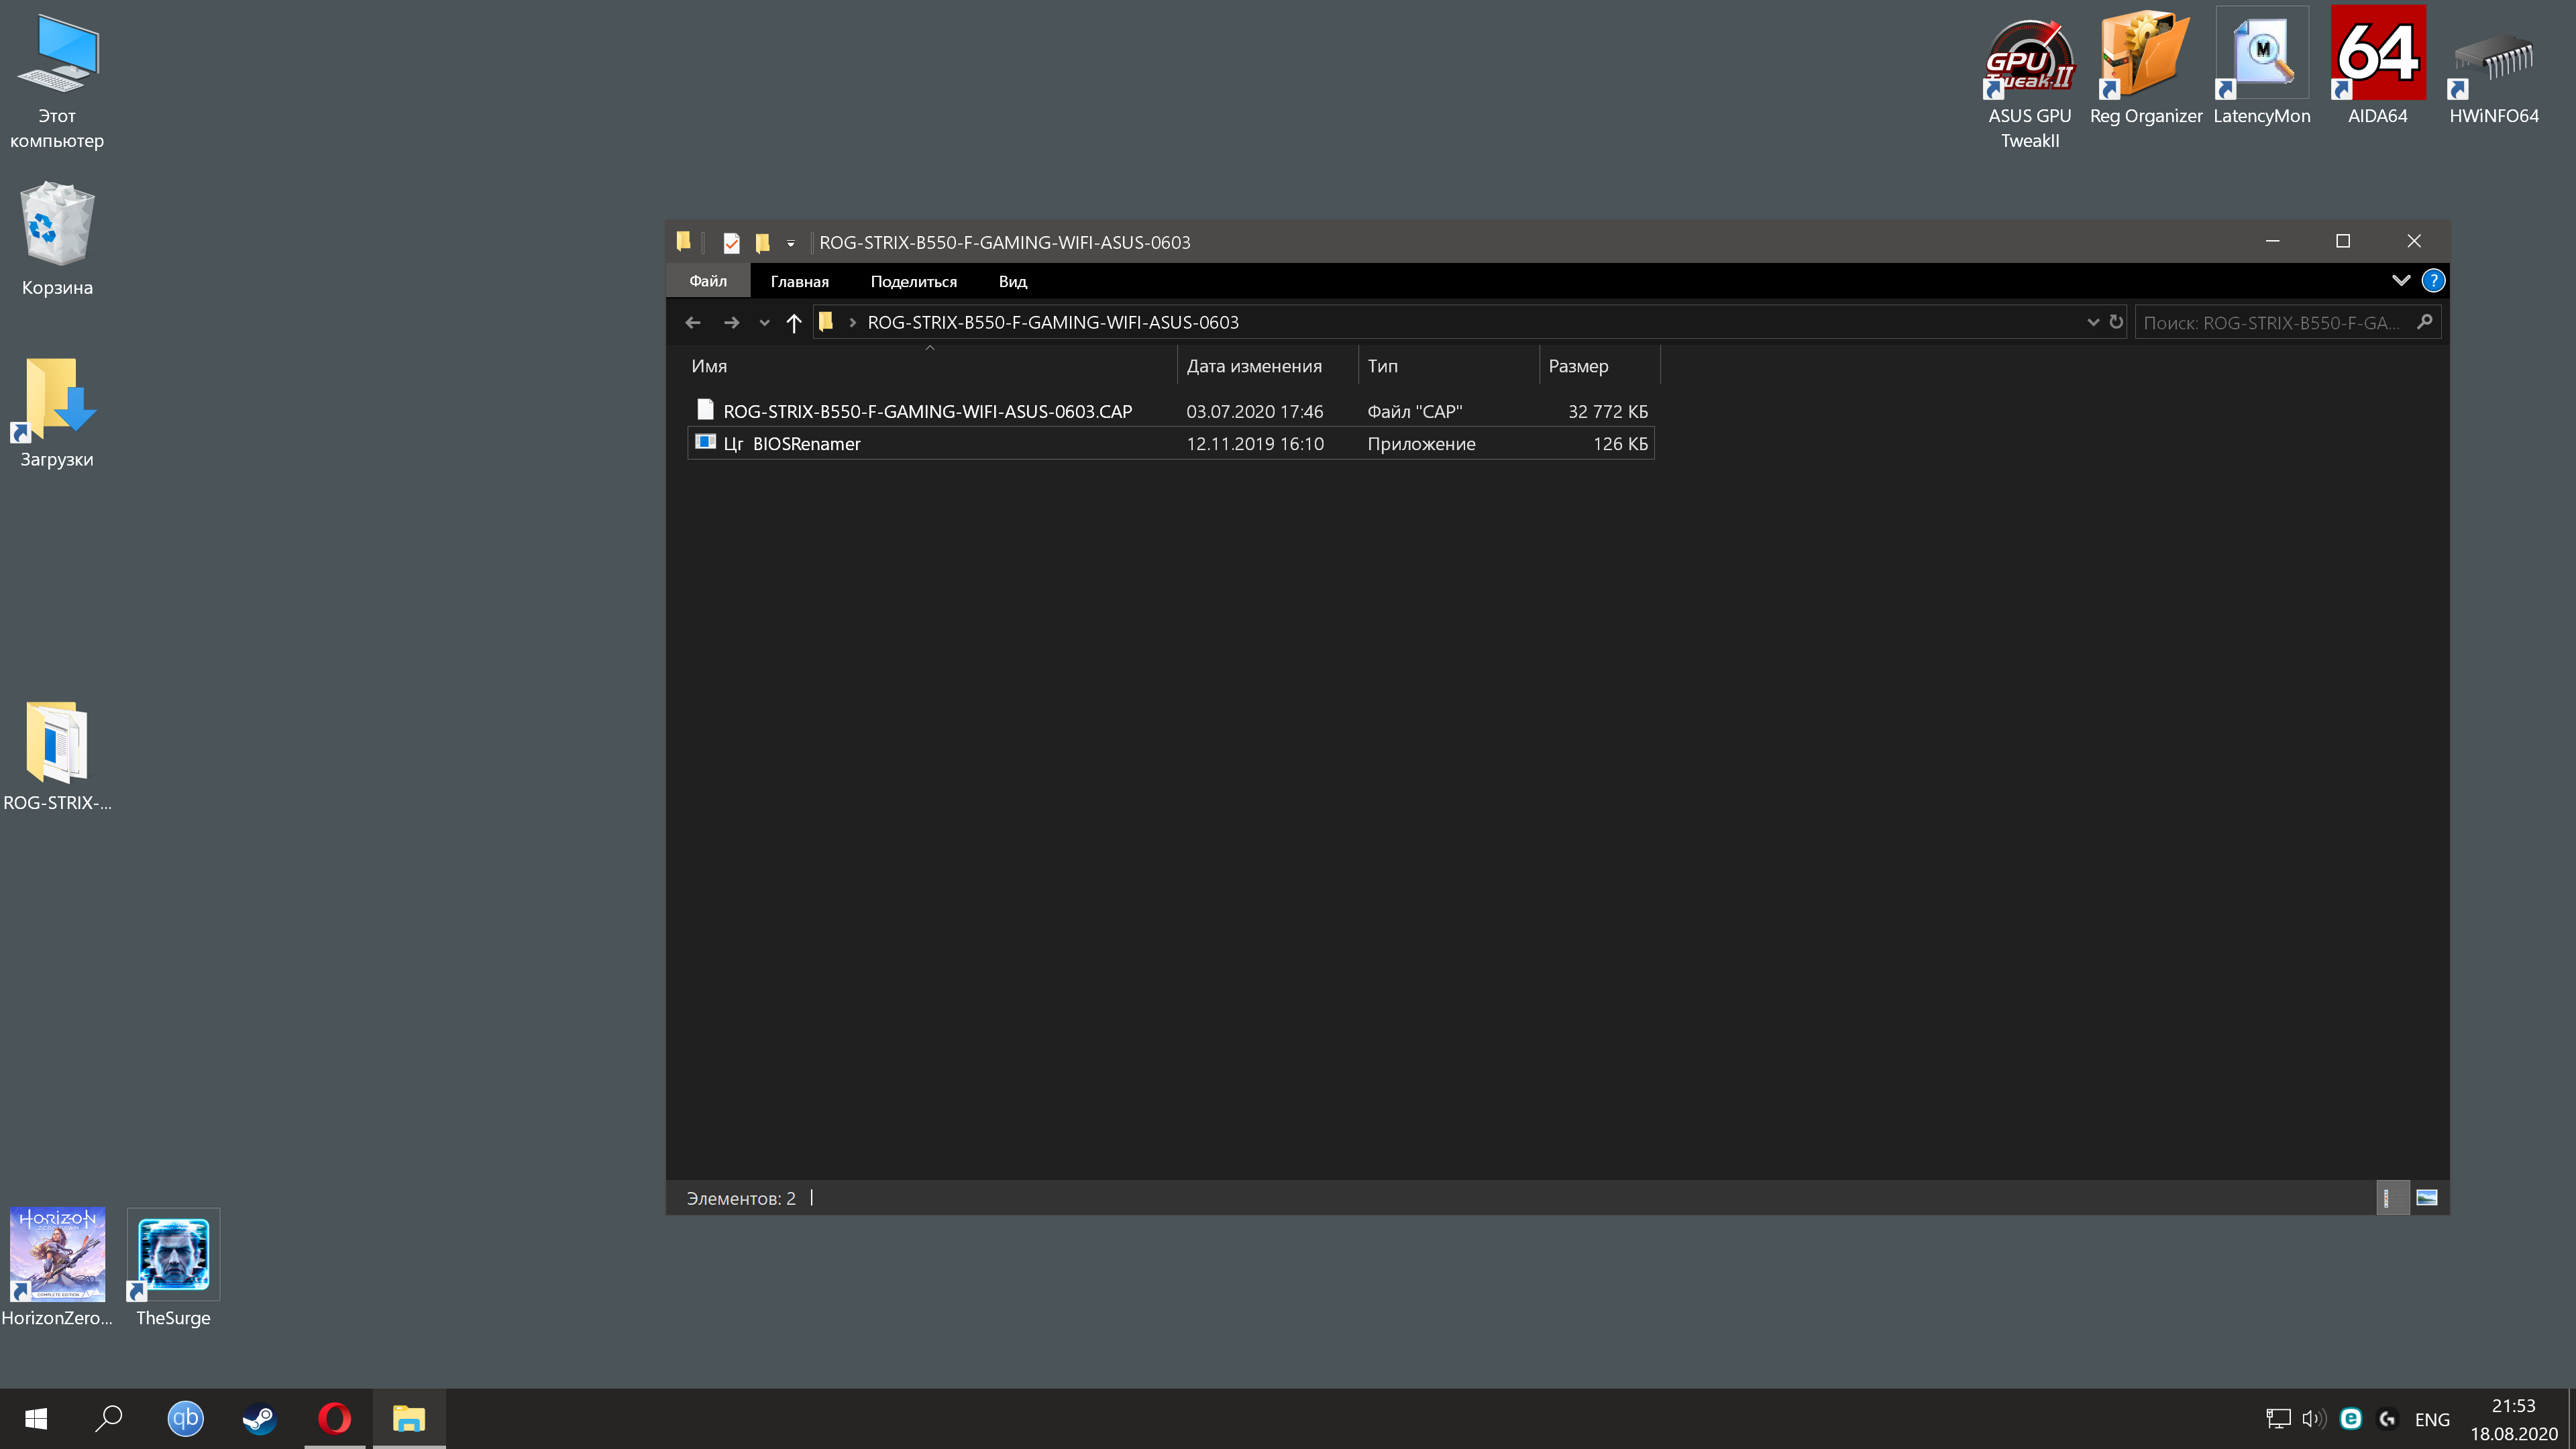This screenshot has width=2576, height=1449.
Task: Click the Explorer refresh button
Action: click(2116, 322)
